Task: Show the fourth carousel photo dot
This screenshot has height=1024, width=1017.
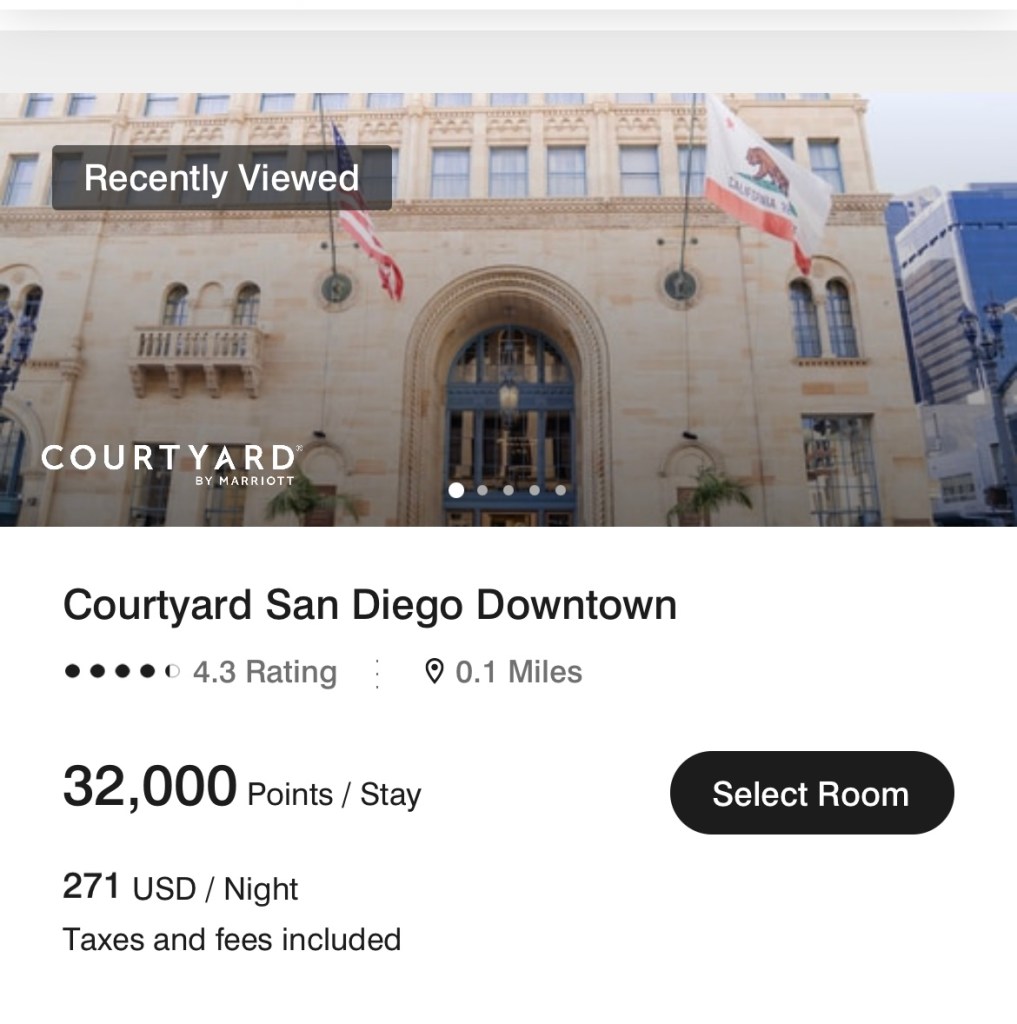Action: [535, 490]
